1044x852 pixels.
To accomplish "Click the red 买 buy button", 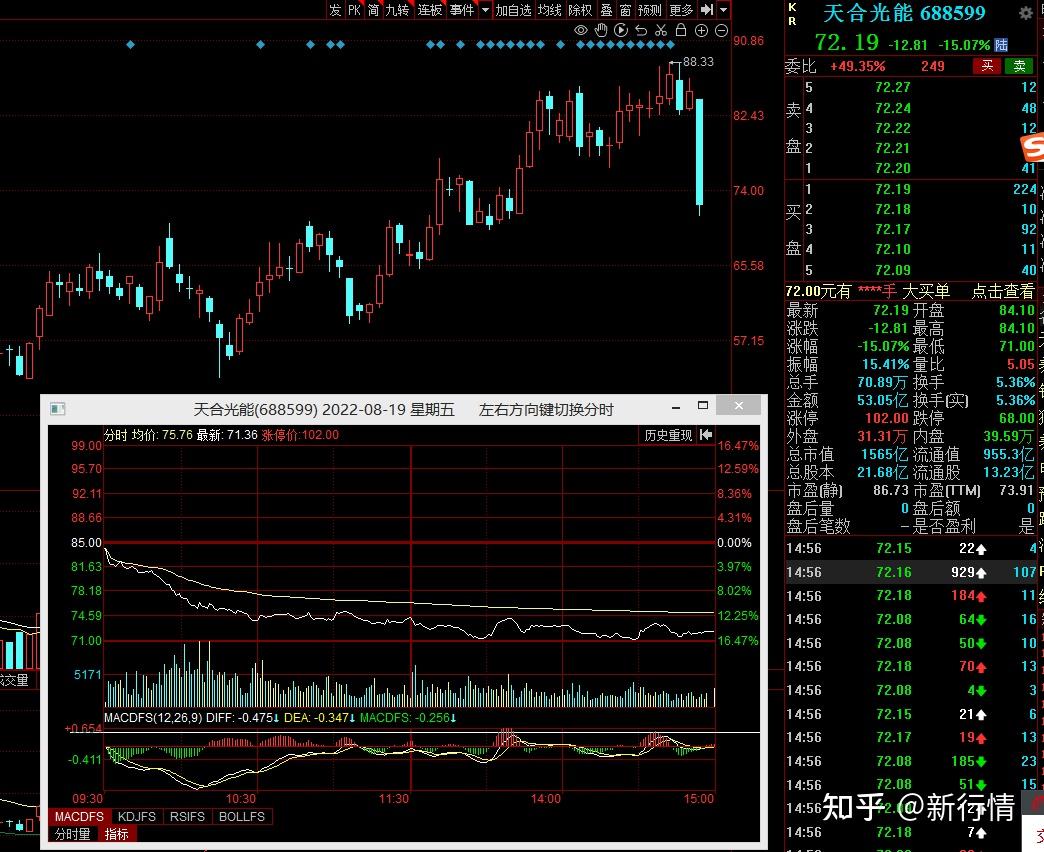I will pos(987,66).
